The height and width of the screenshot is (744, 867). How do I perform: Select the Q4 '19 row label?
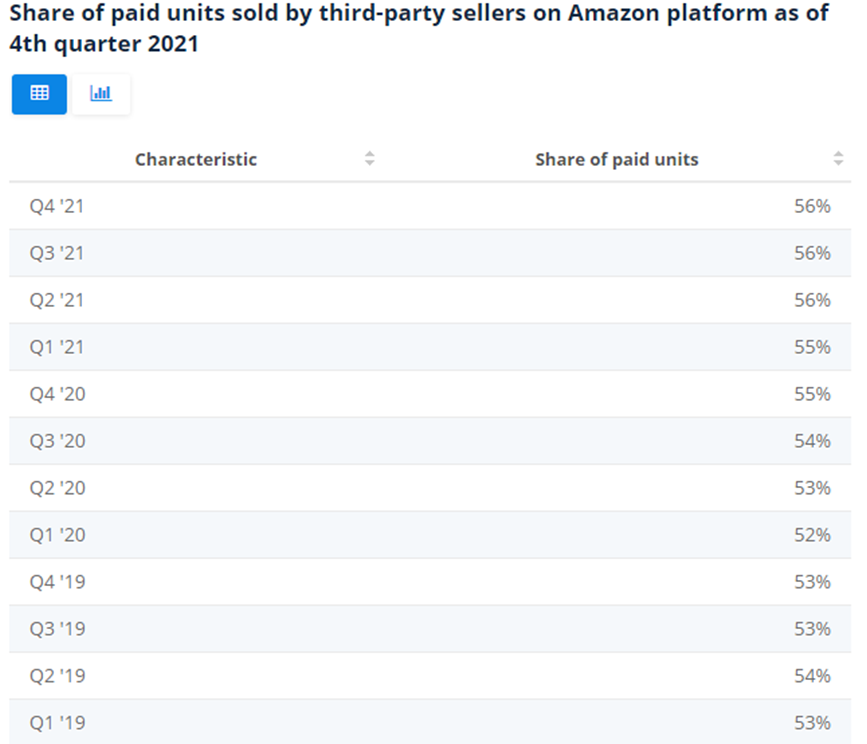tap(58, 582)
